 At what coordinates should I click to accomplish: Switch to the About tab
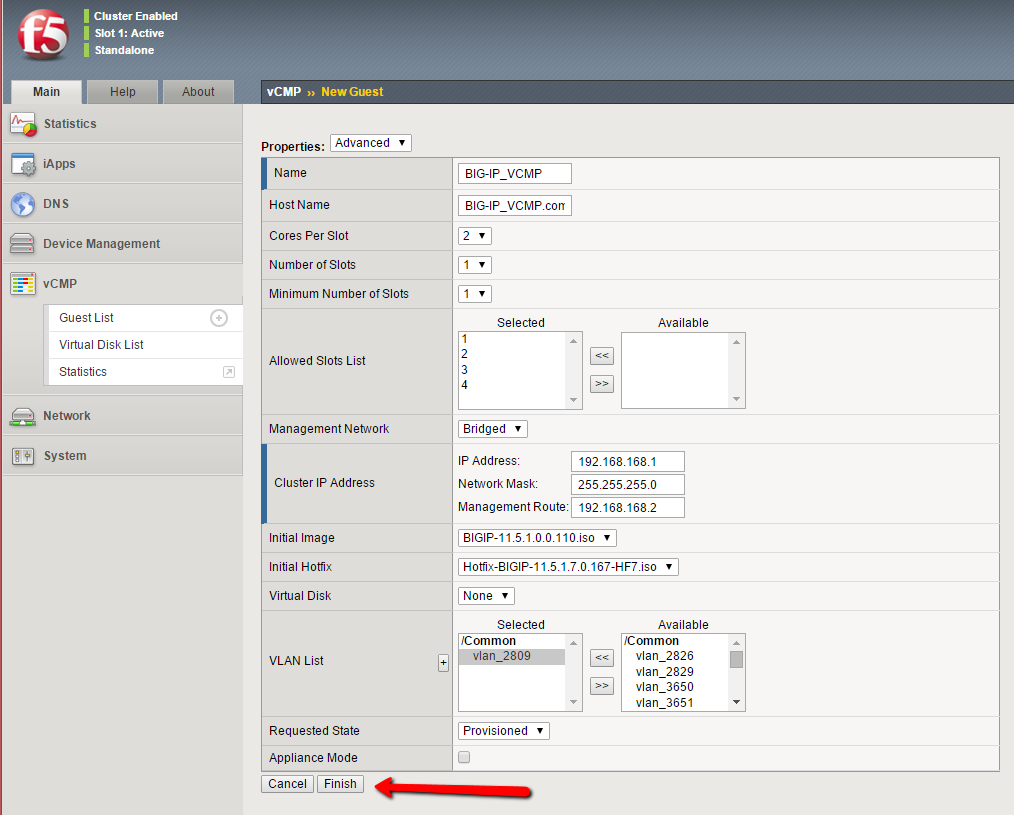[x=198, y=92]
